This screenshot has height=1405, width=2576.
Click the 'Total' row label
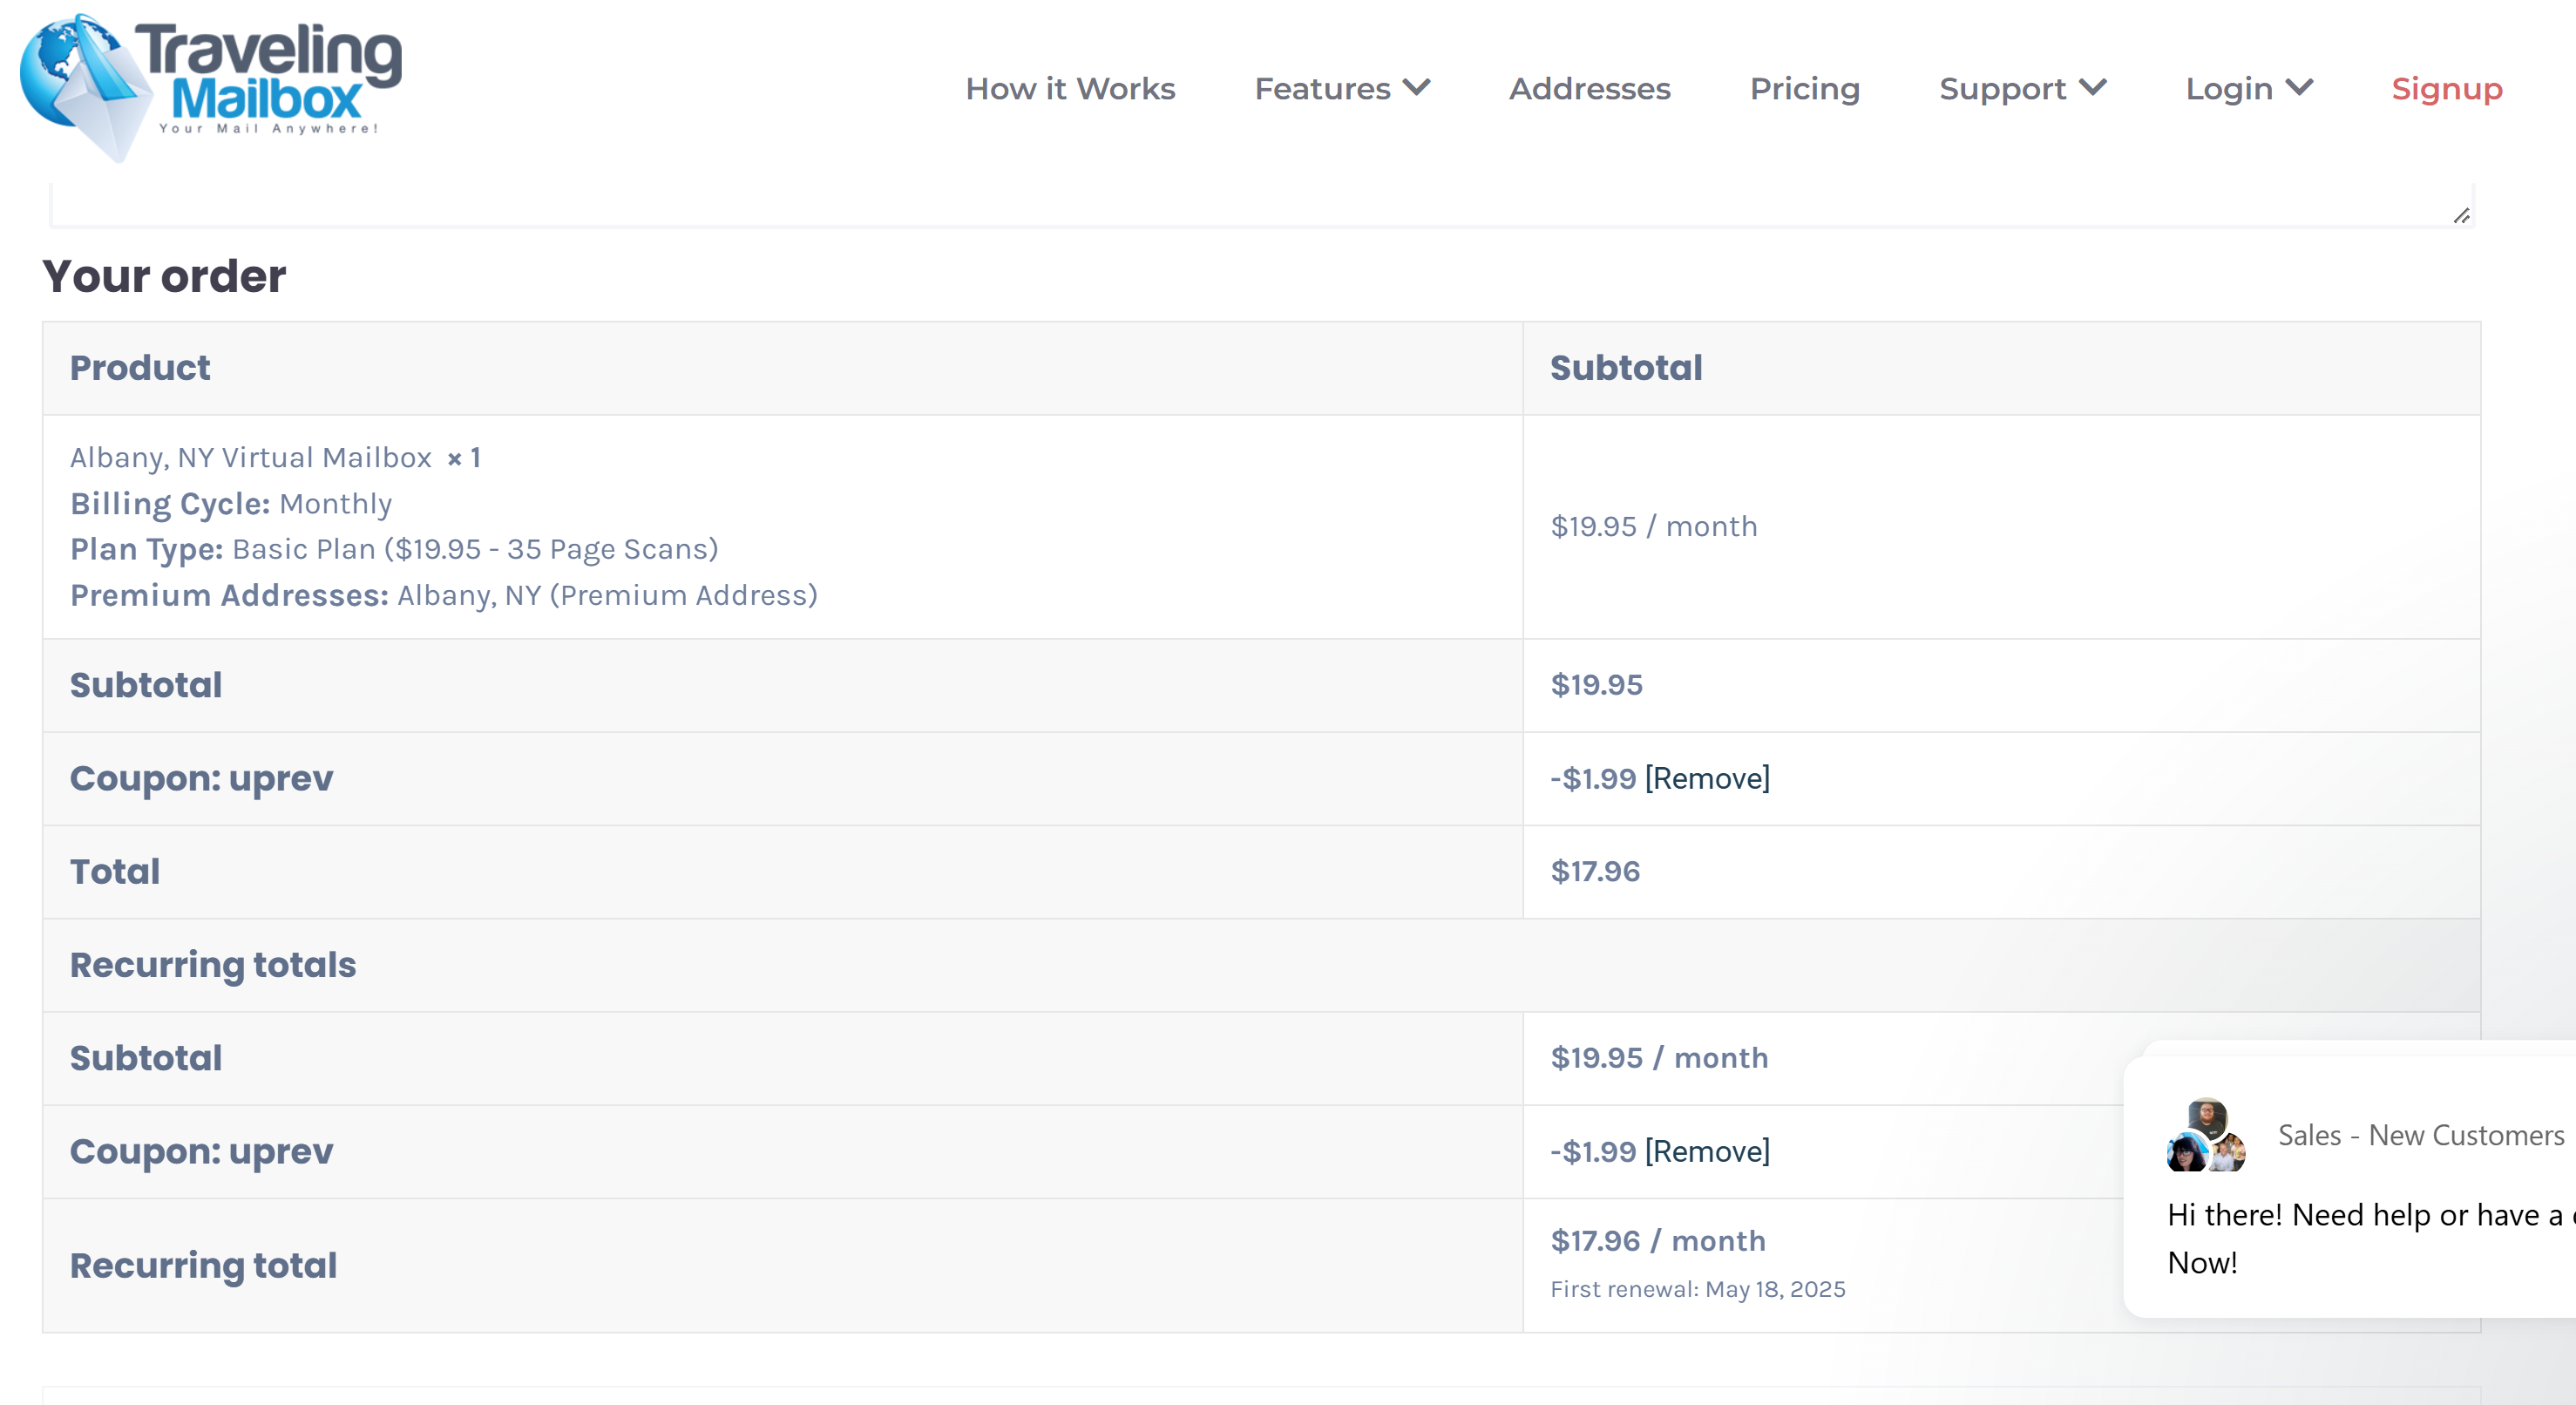[x=115, y=871]
